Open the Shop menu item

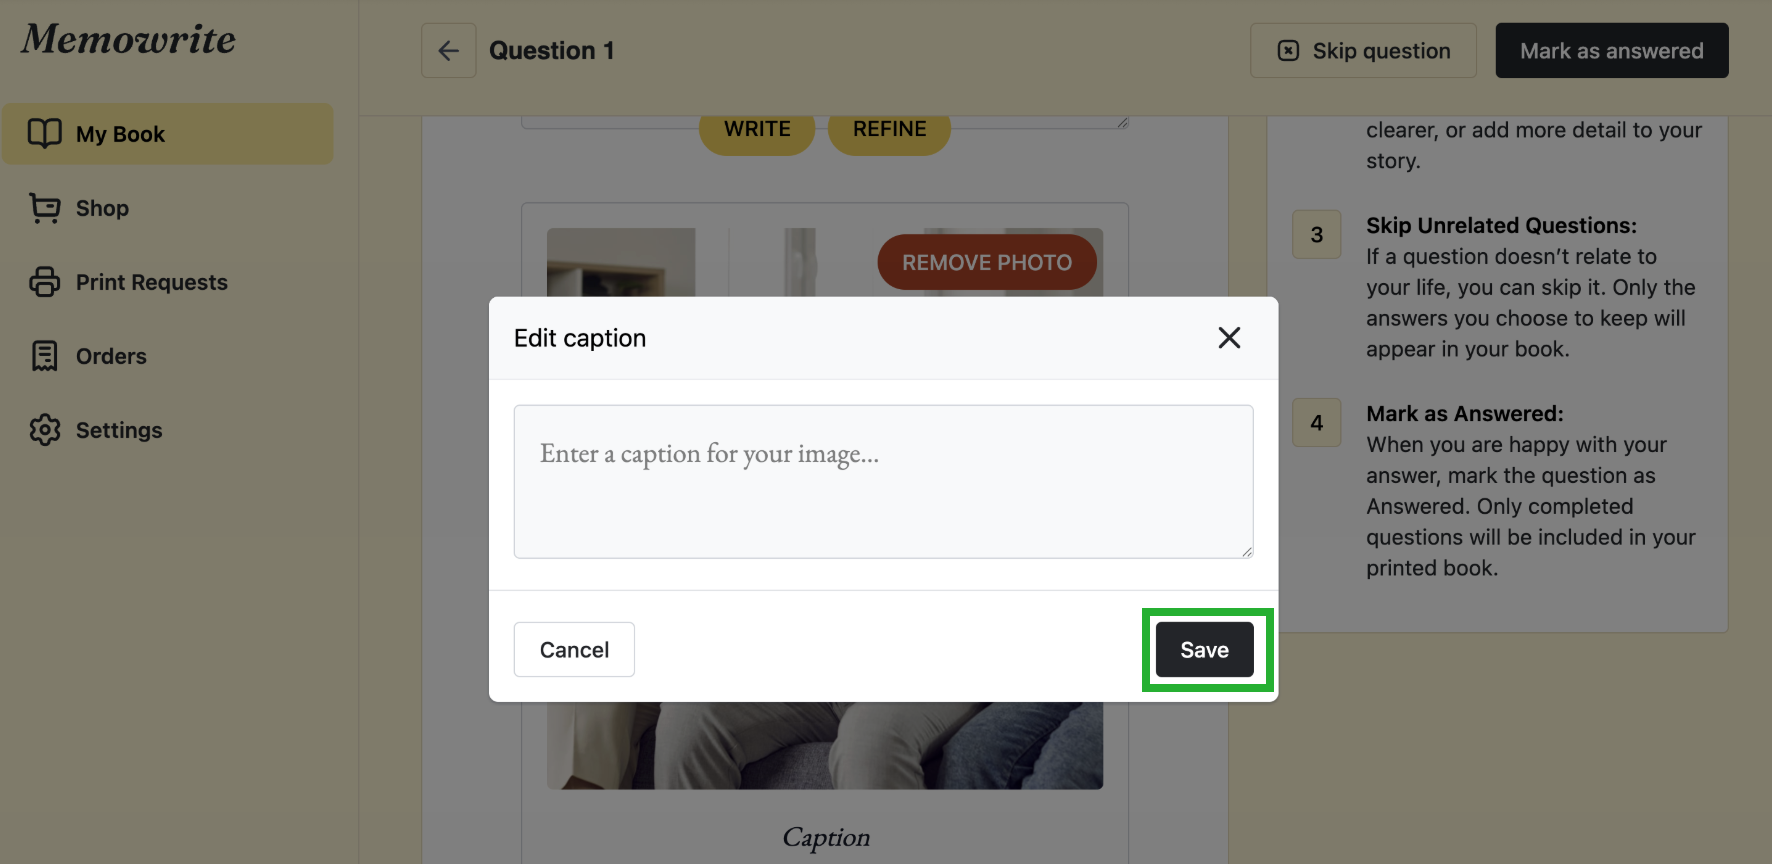102,208
